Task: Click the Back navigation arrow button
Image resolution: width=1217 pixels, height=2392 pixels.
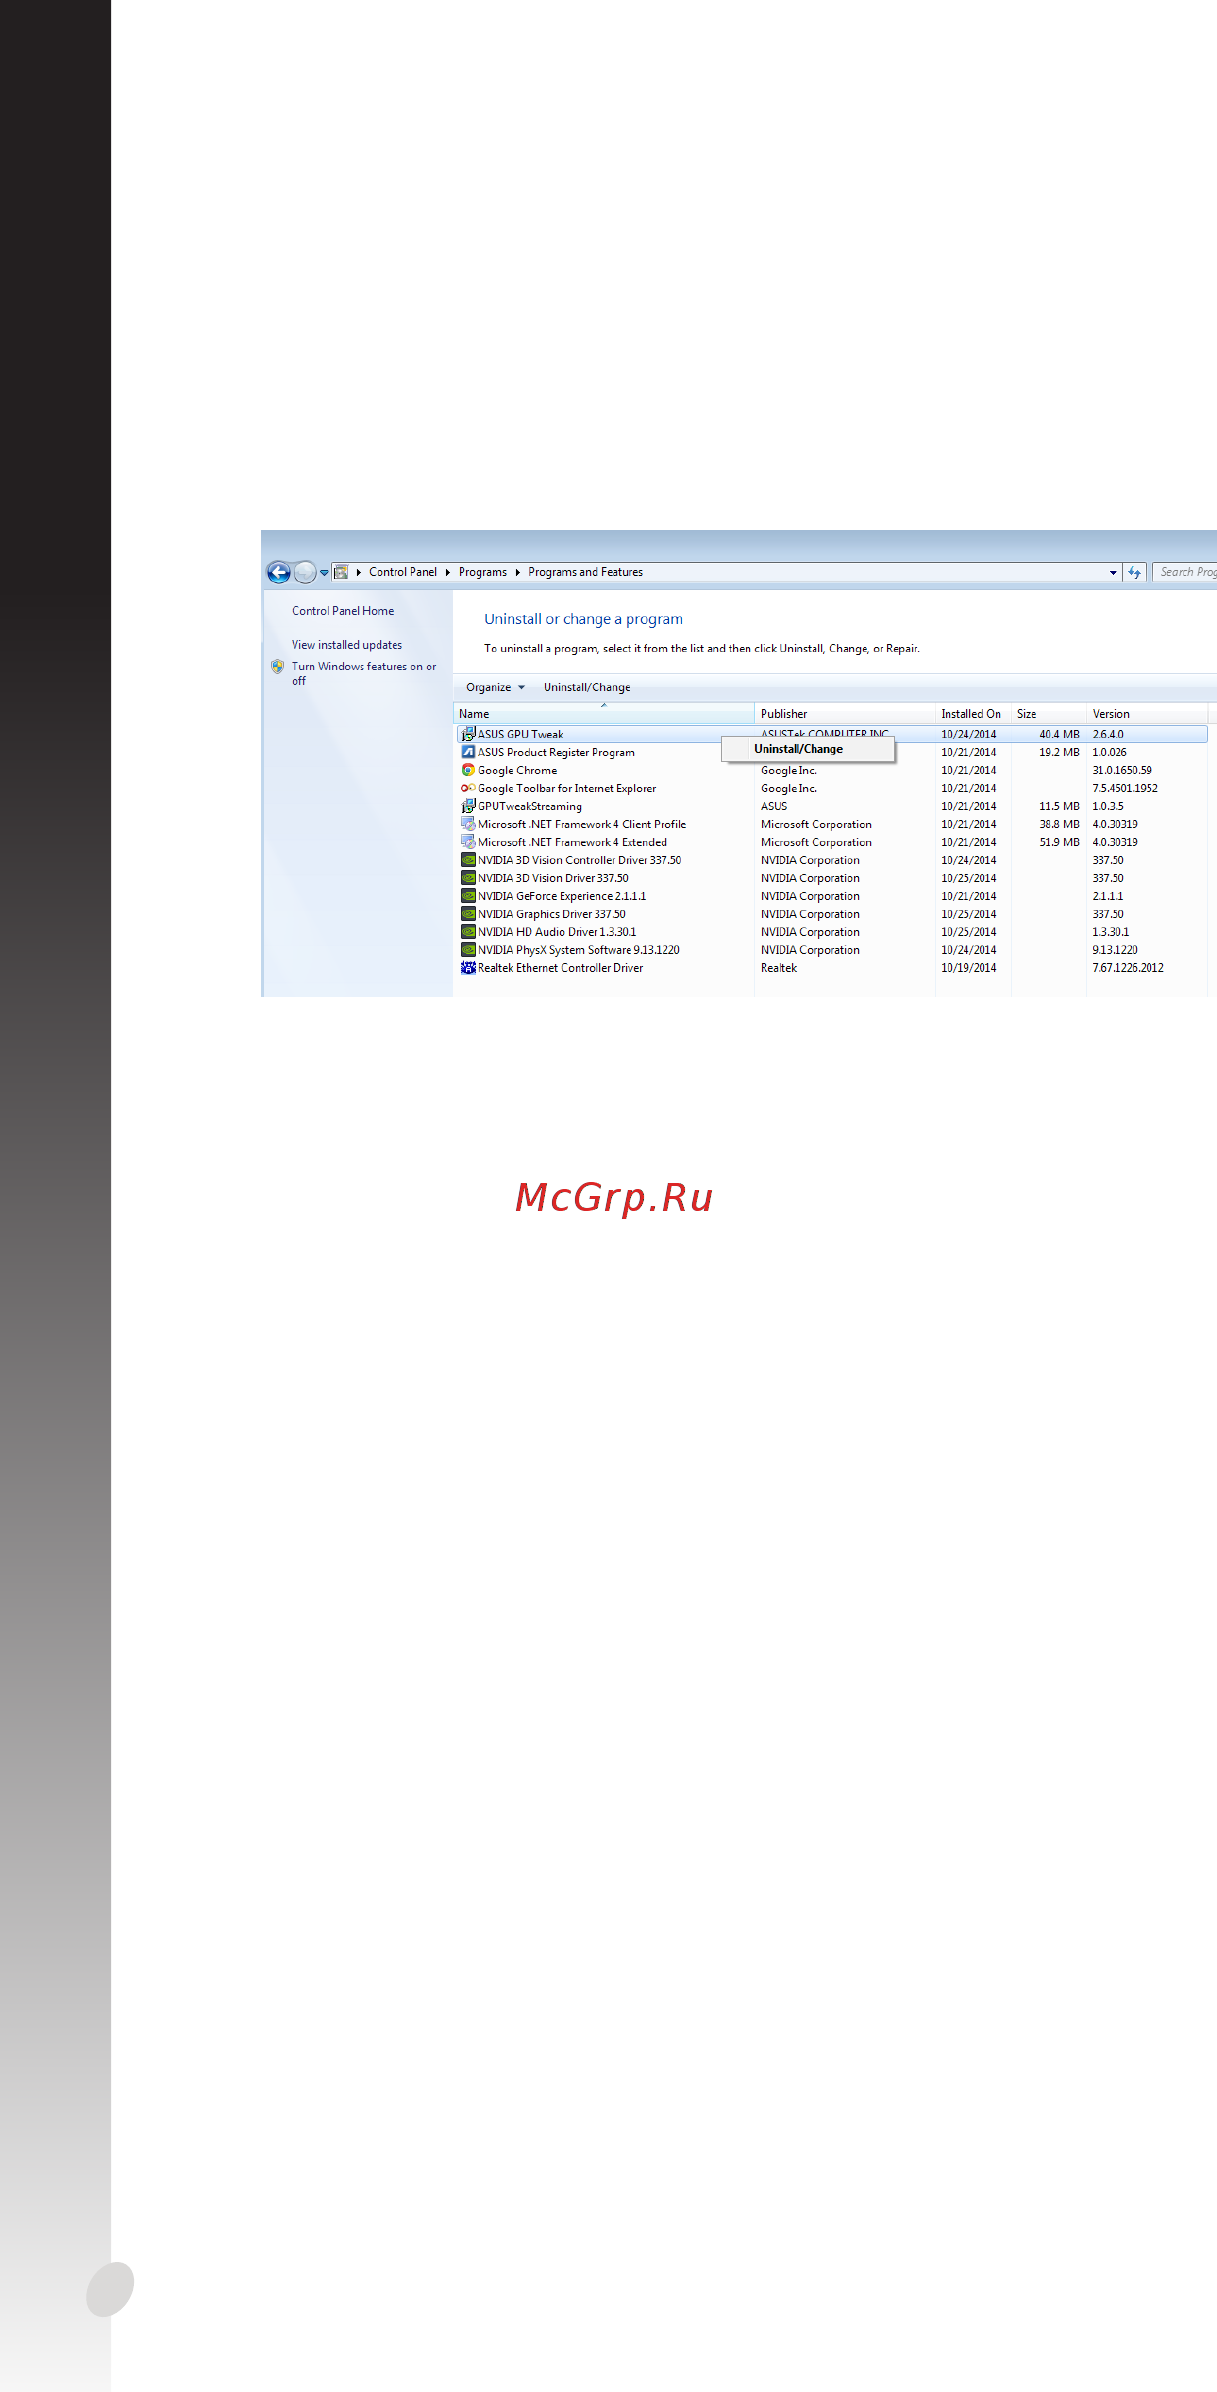Action: click(x=279, y=572)
